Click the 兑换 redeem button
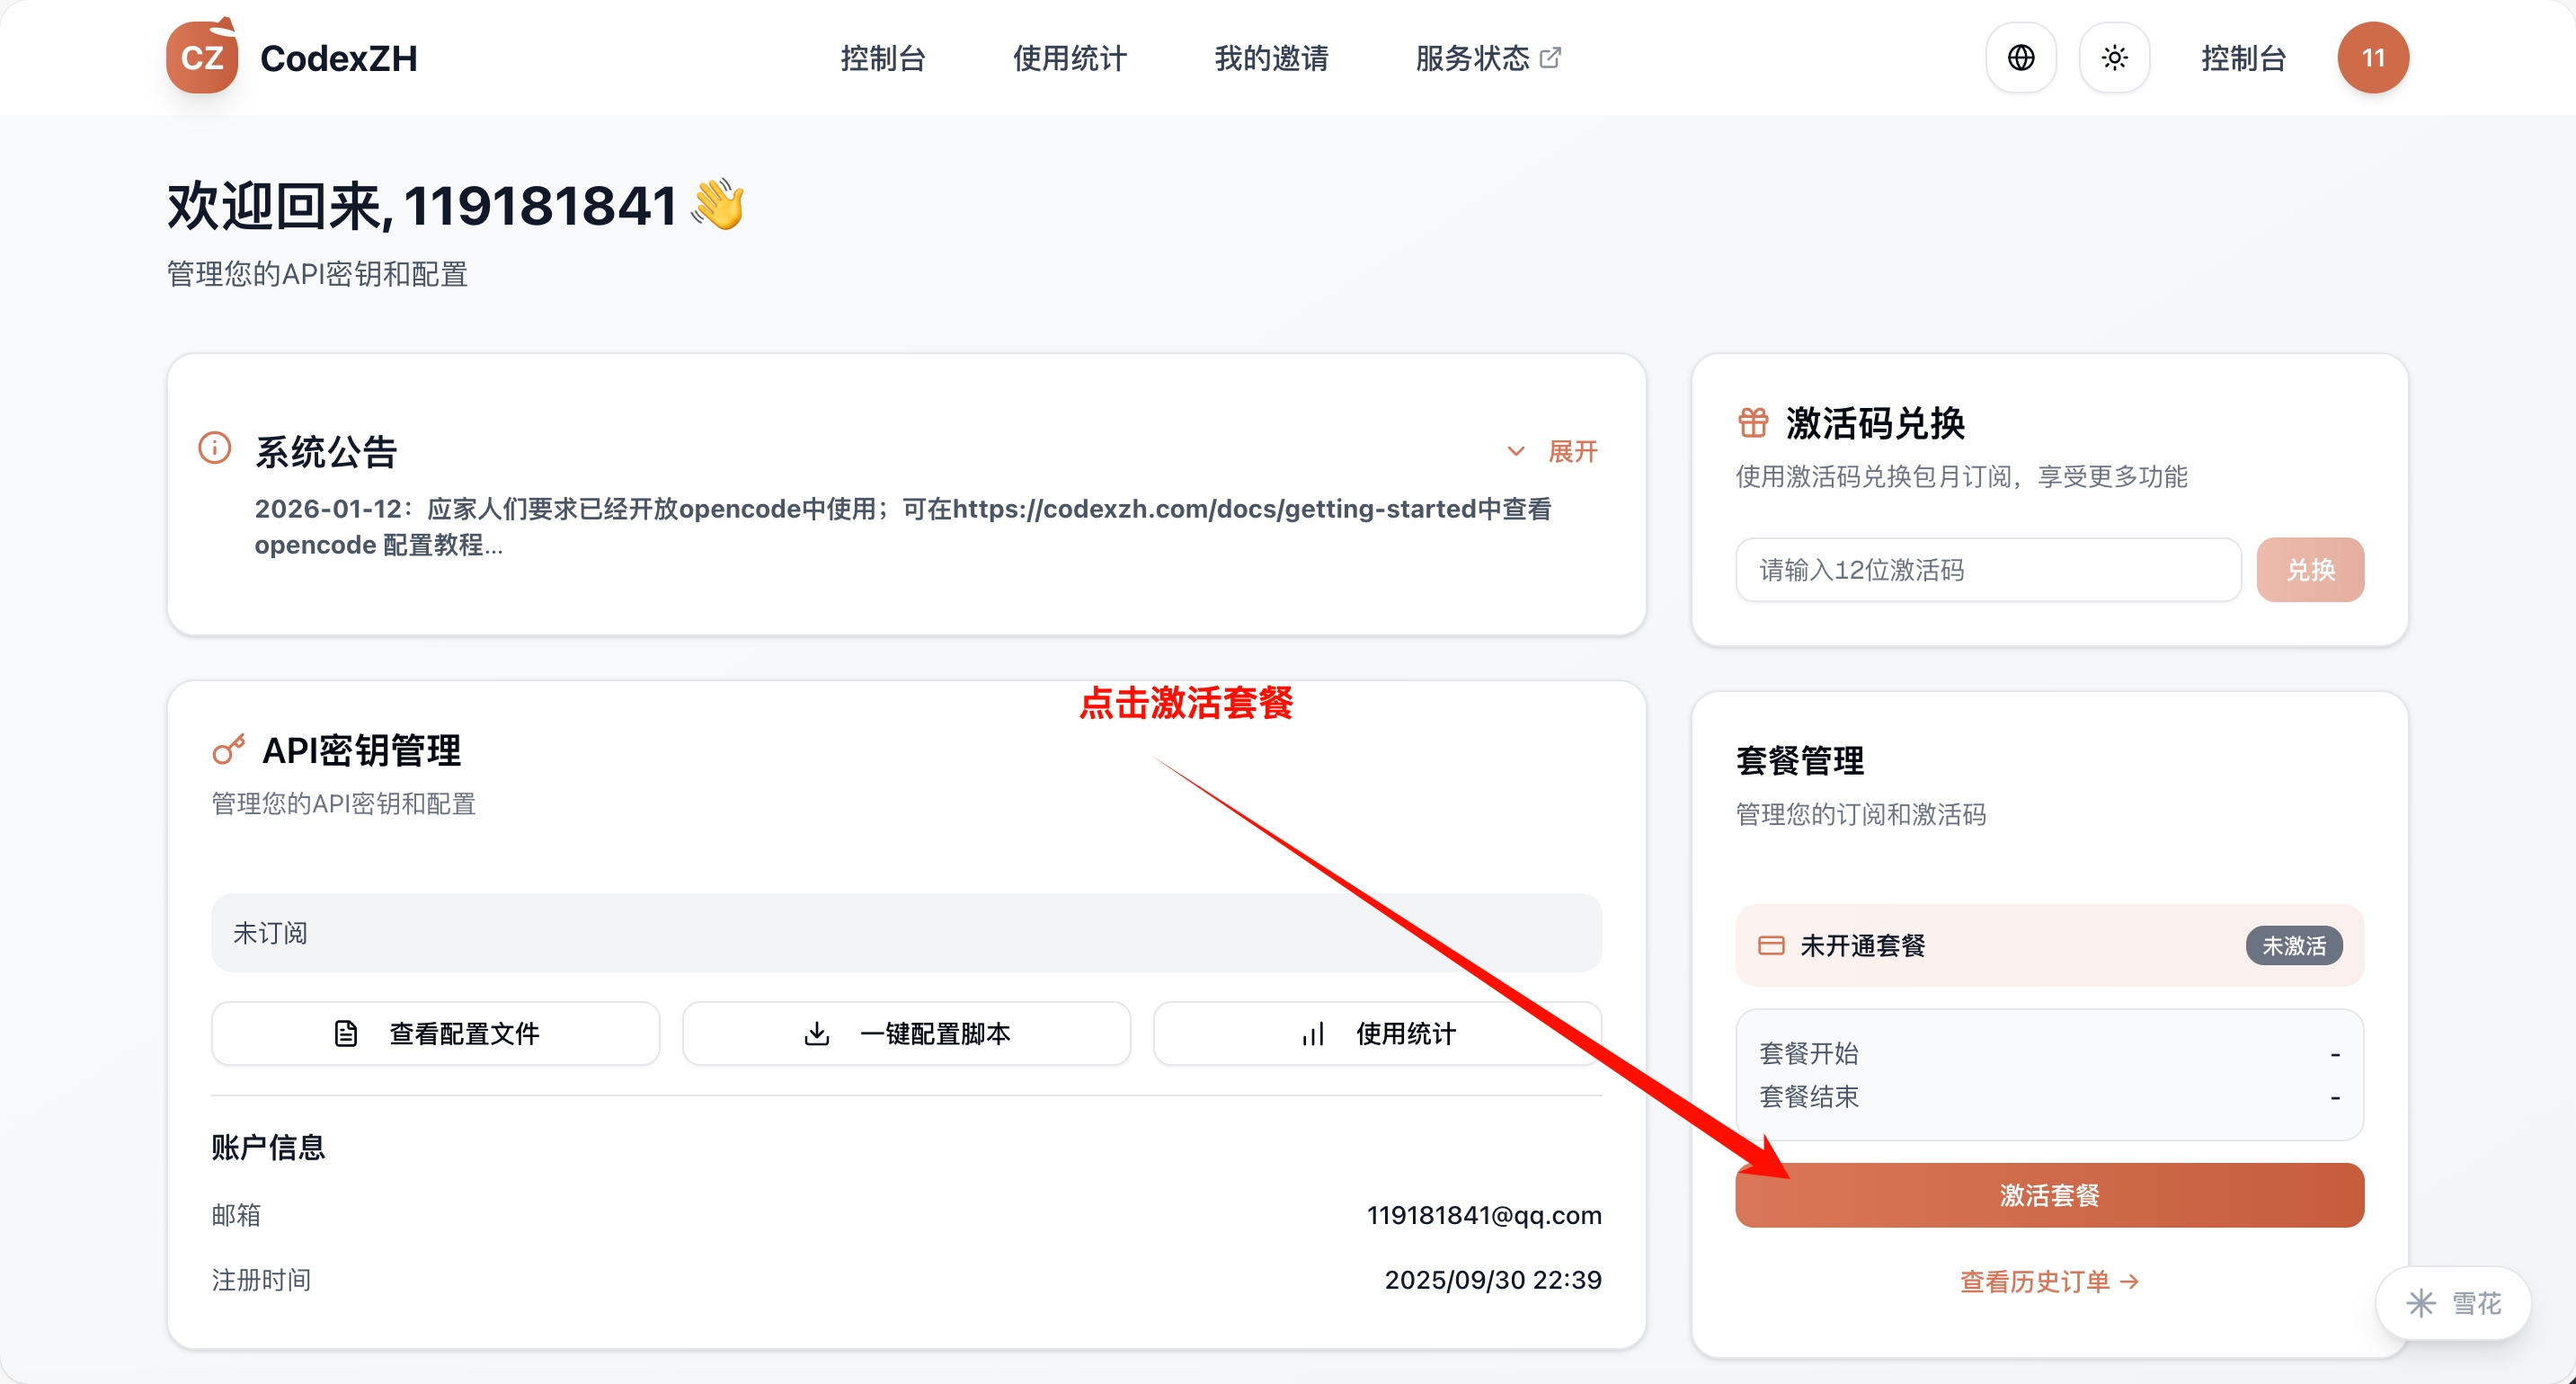 2309,570
